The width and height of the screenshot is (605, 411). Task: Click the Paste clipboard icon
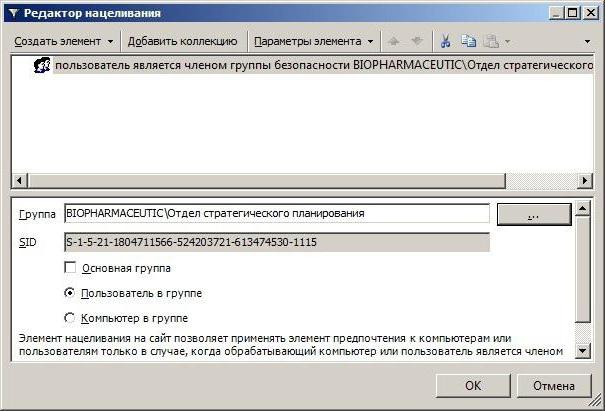tap(491, 41)
